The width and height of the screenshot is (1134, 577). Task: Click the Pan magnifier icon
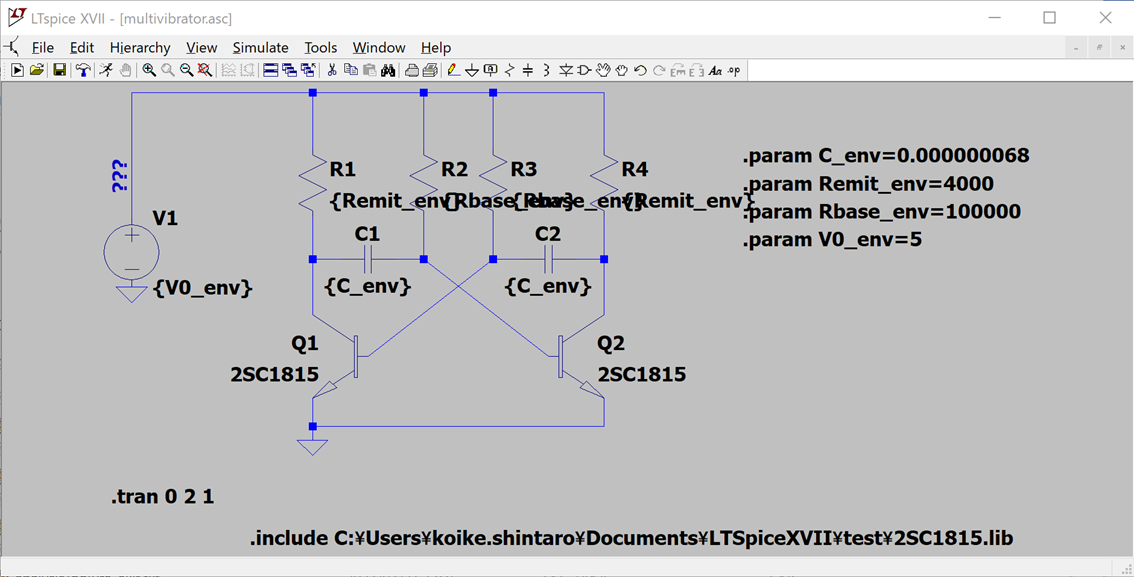[x=168, y=70]
